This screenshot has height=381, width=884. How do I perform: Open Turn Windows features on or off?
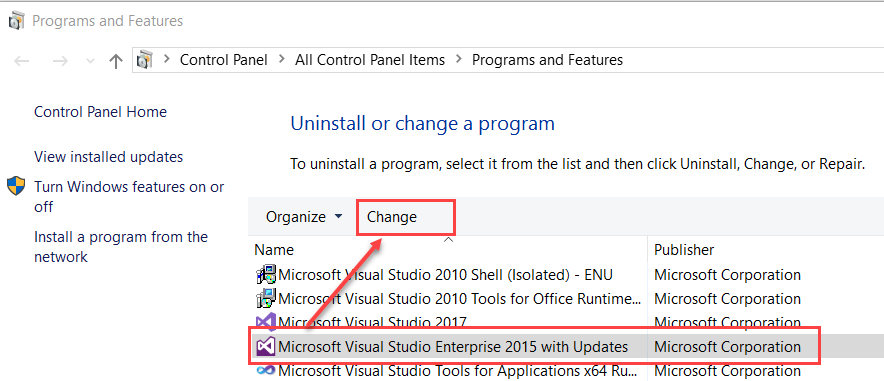click(x=129, y=197)
